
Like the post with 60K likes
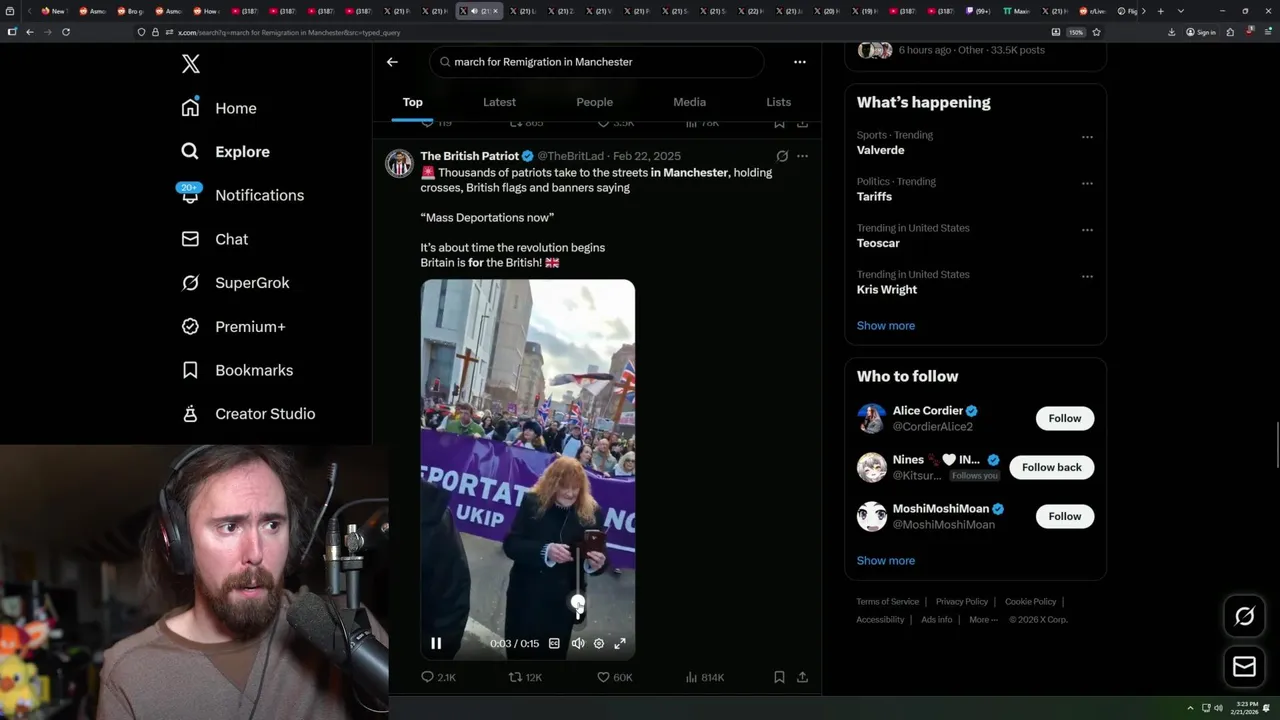pos(614,677)
